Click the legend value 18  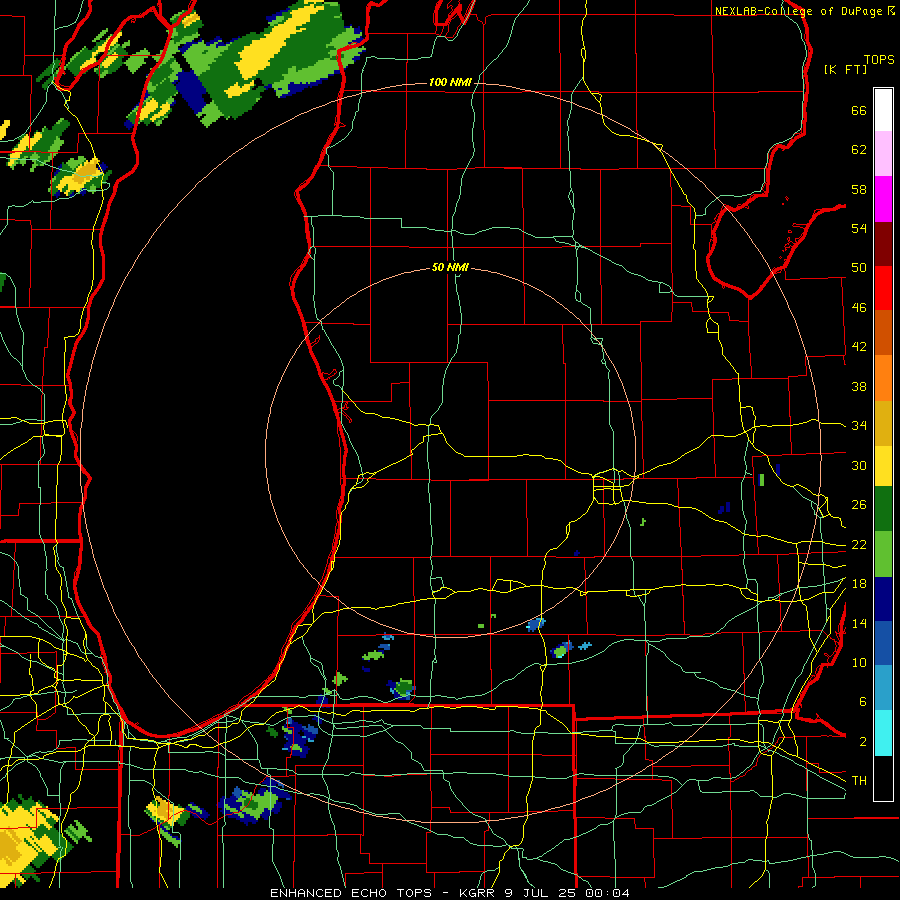[x=859, y=584]
